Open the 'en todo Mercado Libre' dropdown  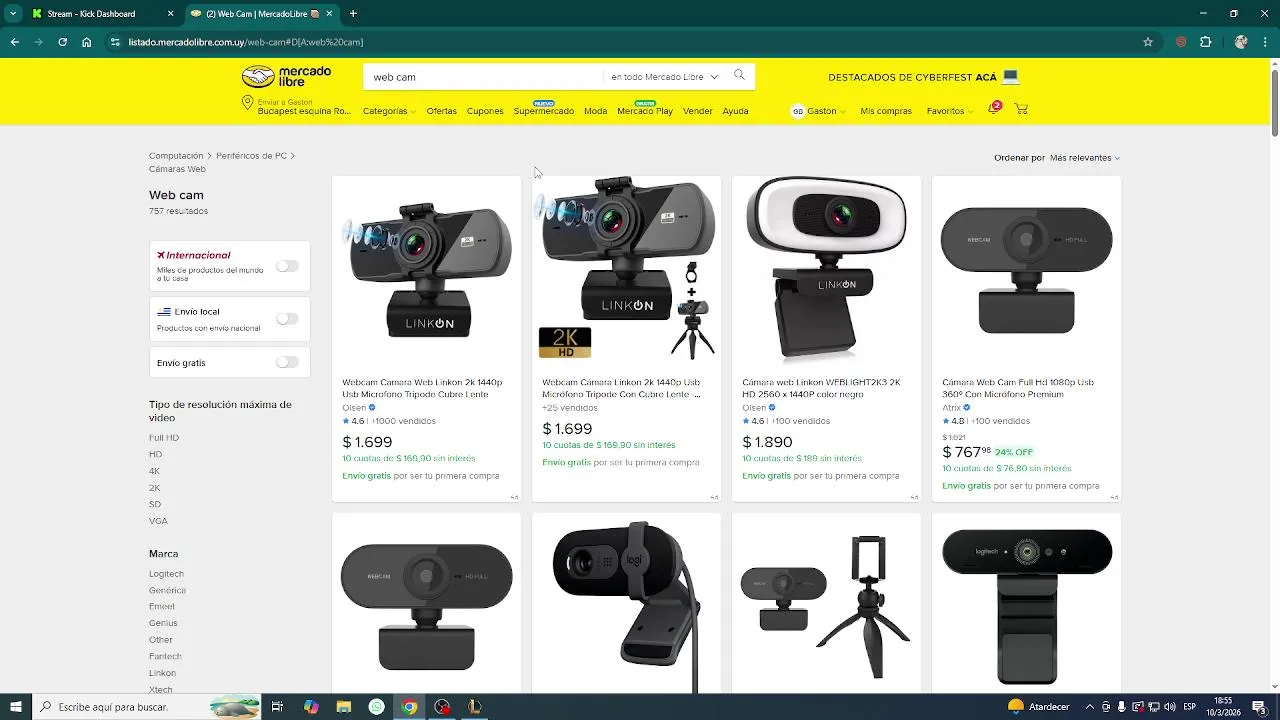[665, 77]
